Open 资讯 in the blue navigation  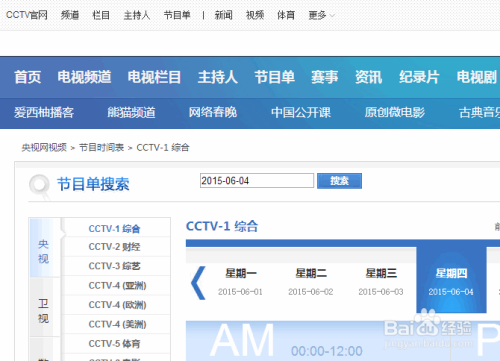click(x=369, y=77)
